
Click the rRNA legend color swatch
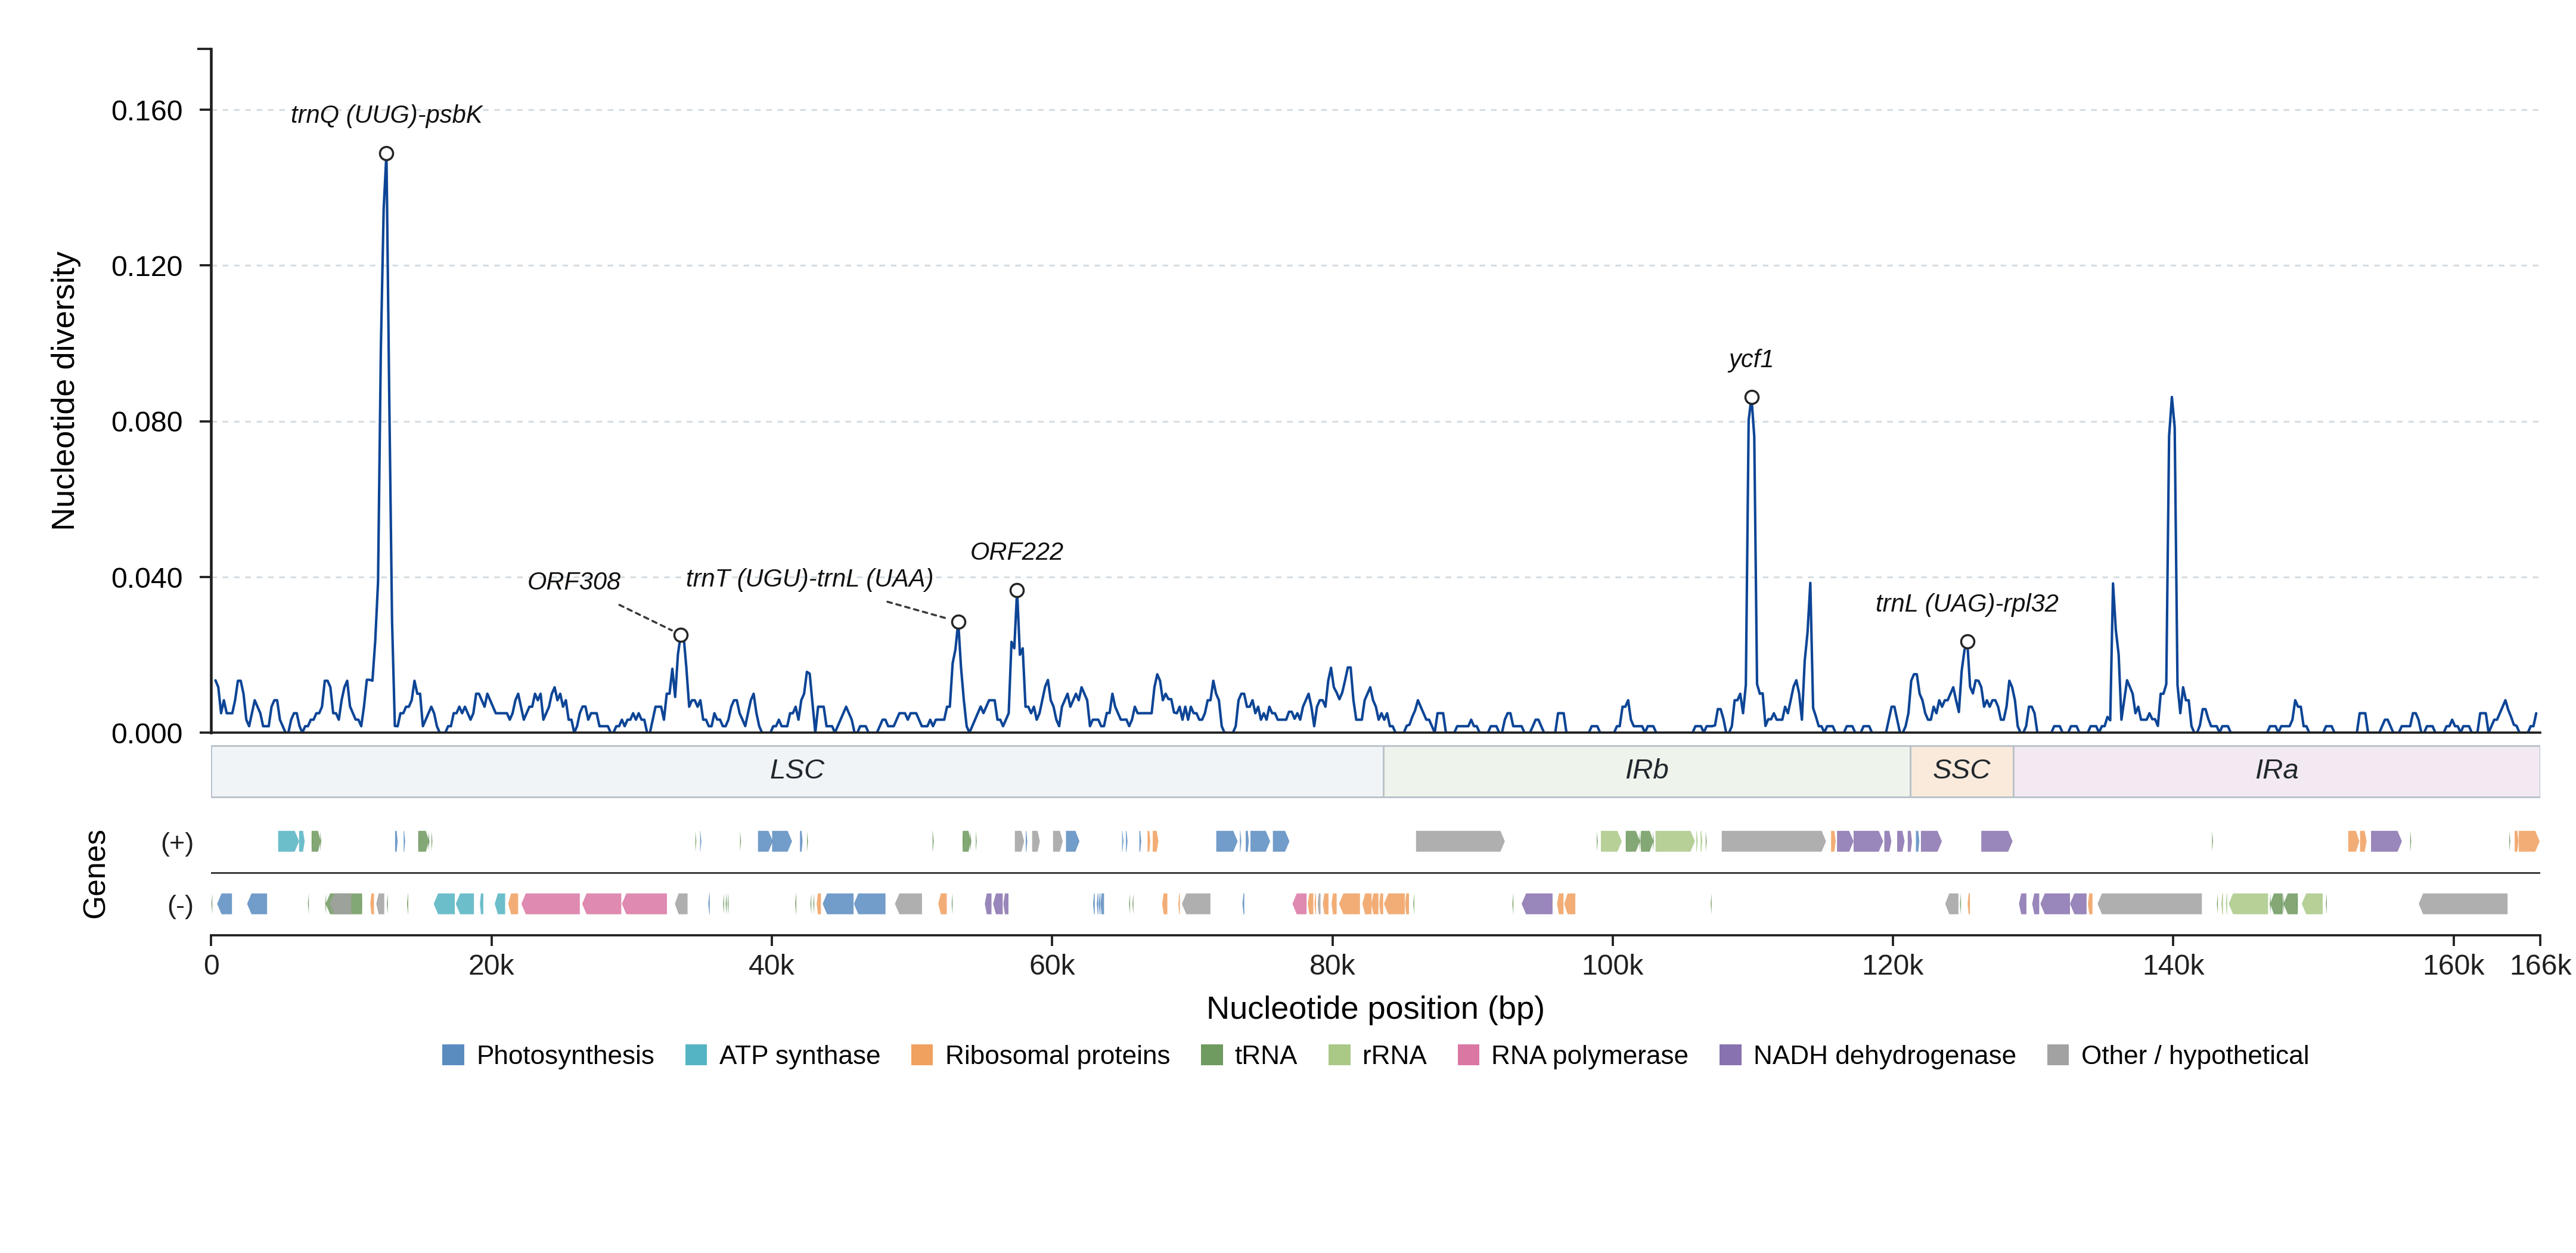(1339, 1055)
